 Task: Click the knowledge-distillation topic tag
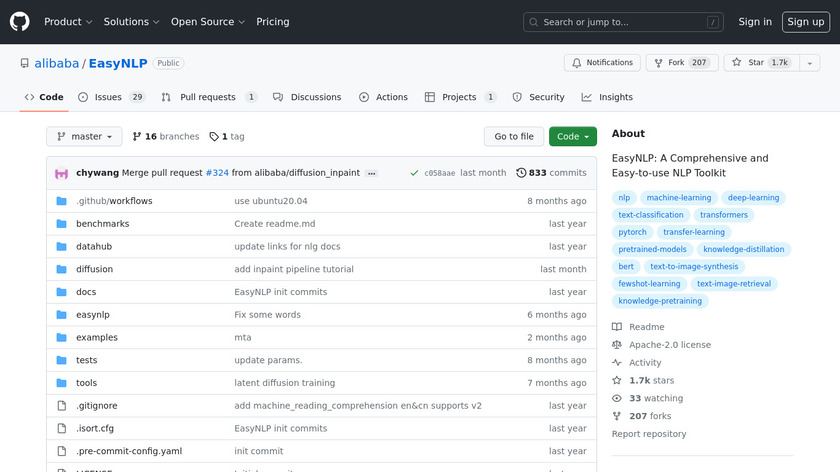(744, 249)
